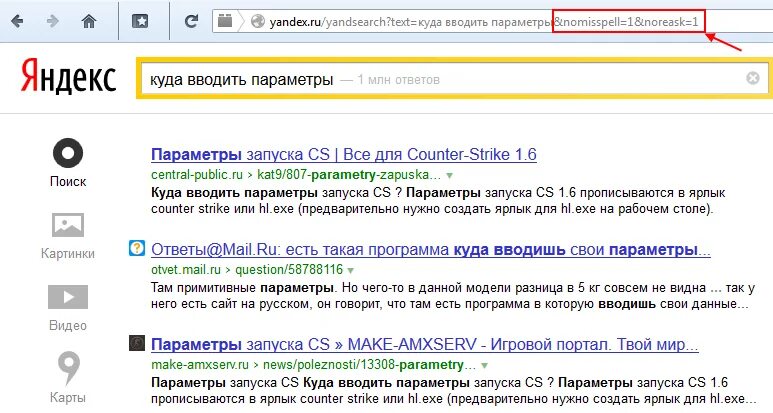Viewport: 773px width, 413px height.
Task: Select the Поиск search section icon
Action: coord(68,153)
